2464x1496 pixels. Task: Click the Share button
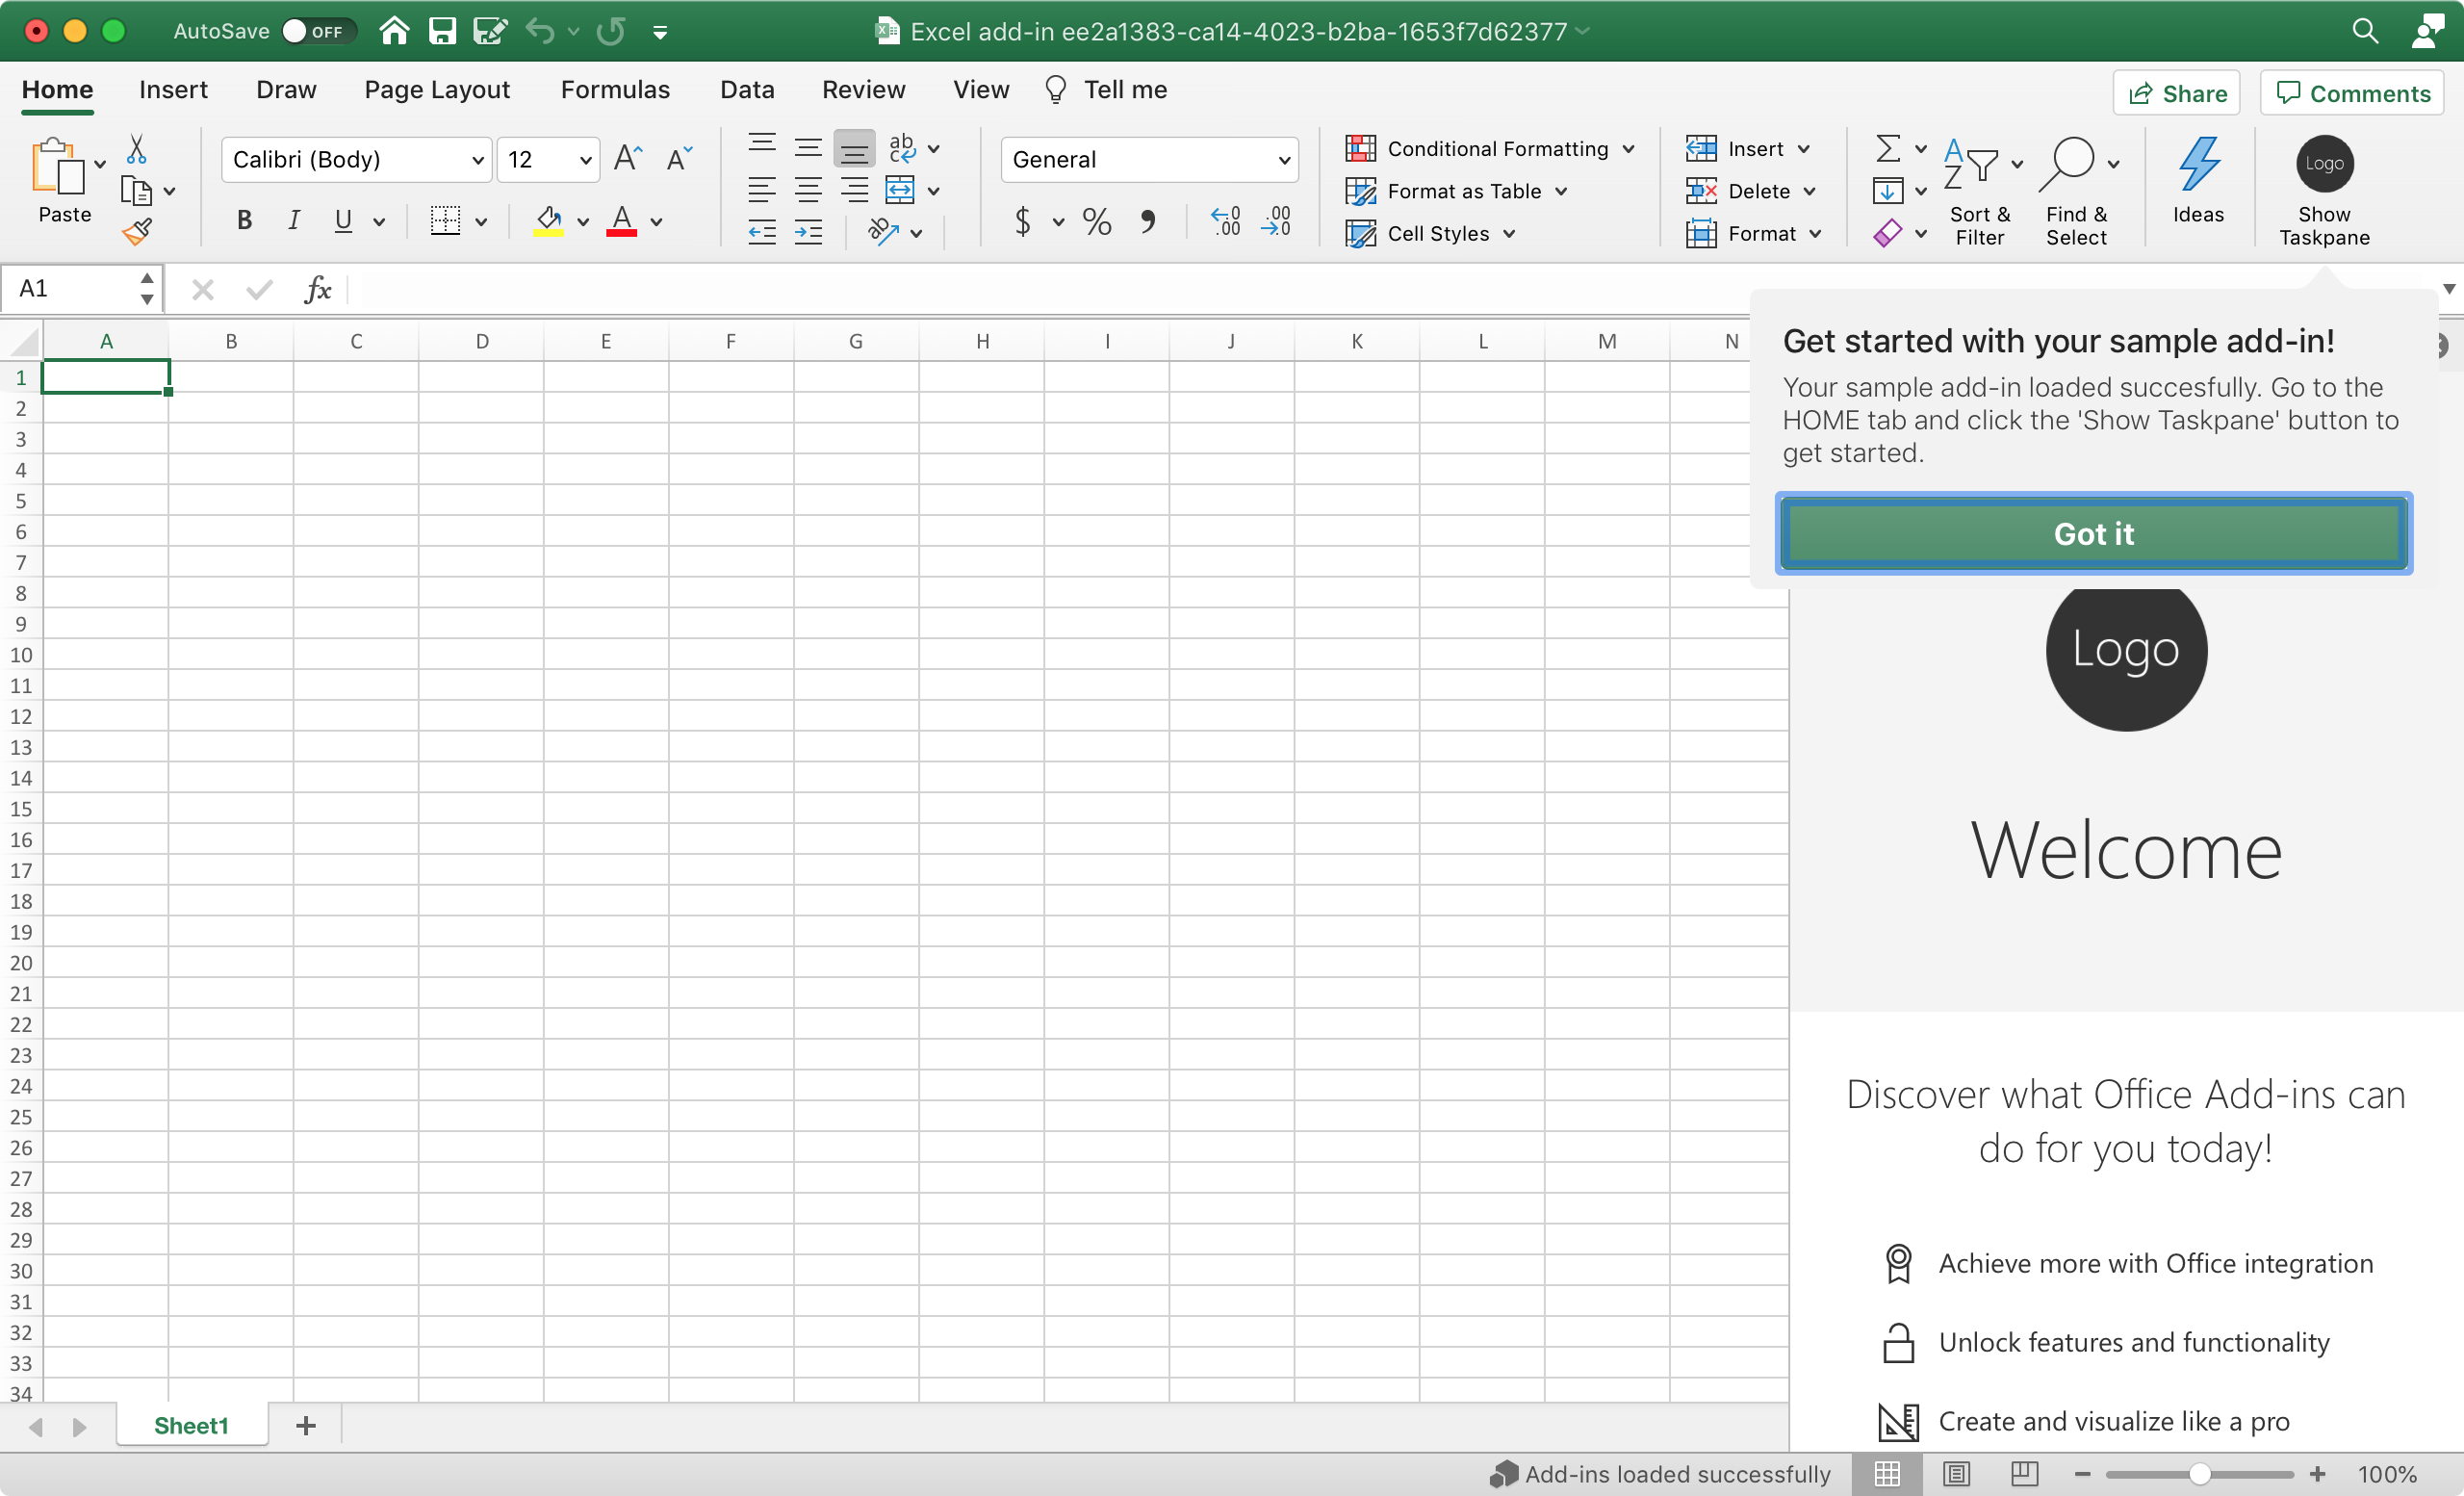2176,92
